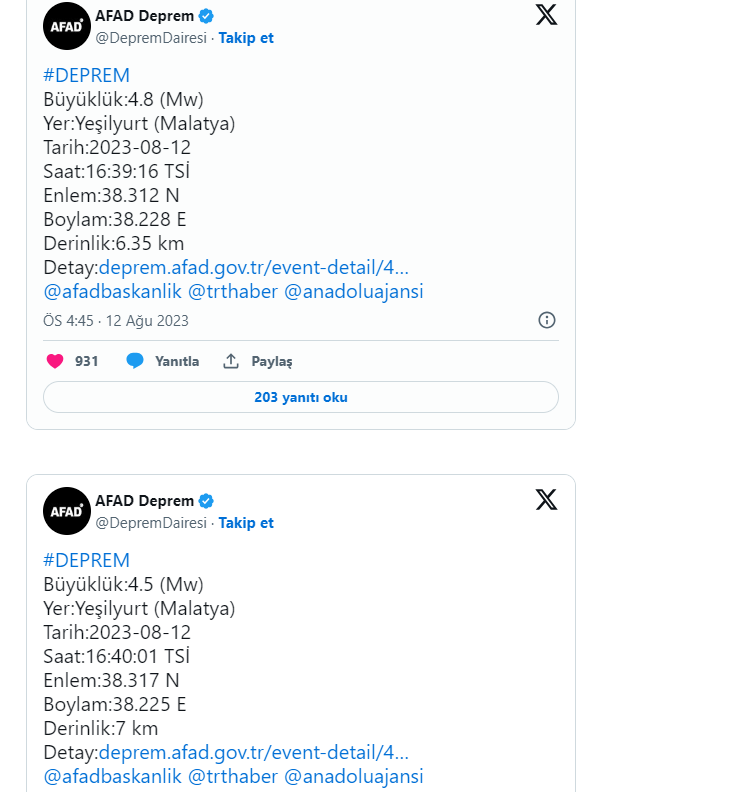Open first tweet's deprem.afad.gov.tr detail link
Image resolution: width=733 pixels, height=792 pixels.
click(254, 267)
